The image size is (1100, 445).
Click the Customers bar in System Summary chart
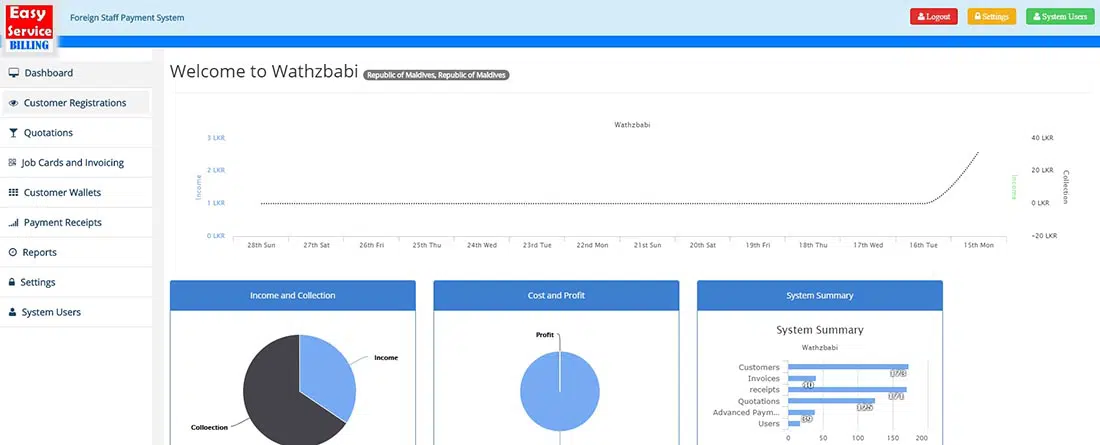pyautogui.click(x=846, y=367)
